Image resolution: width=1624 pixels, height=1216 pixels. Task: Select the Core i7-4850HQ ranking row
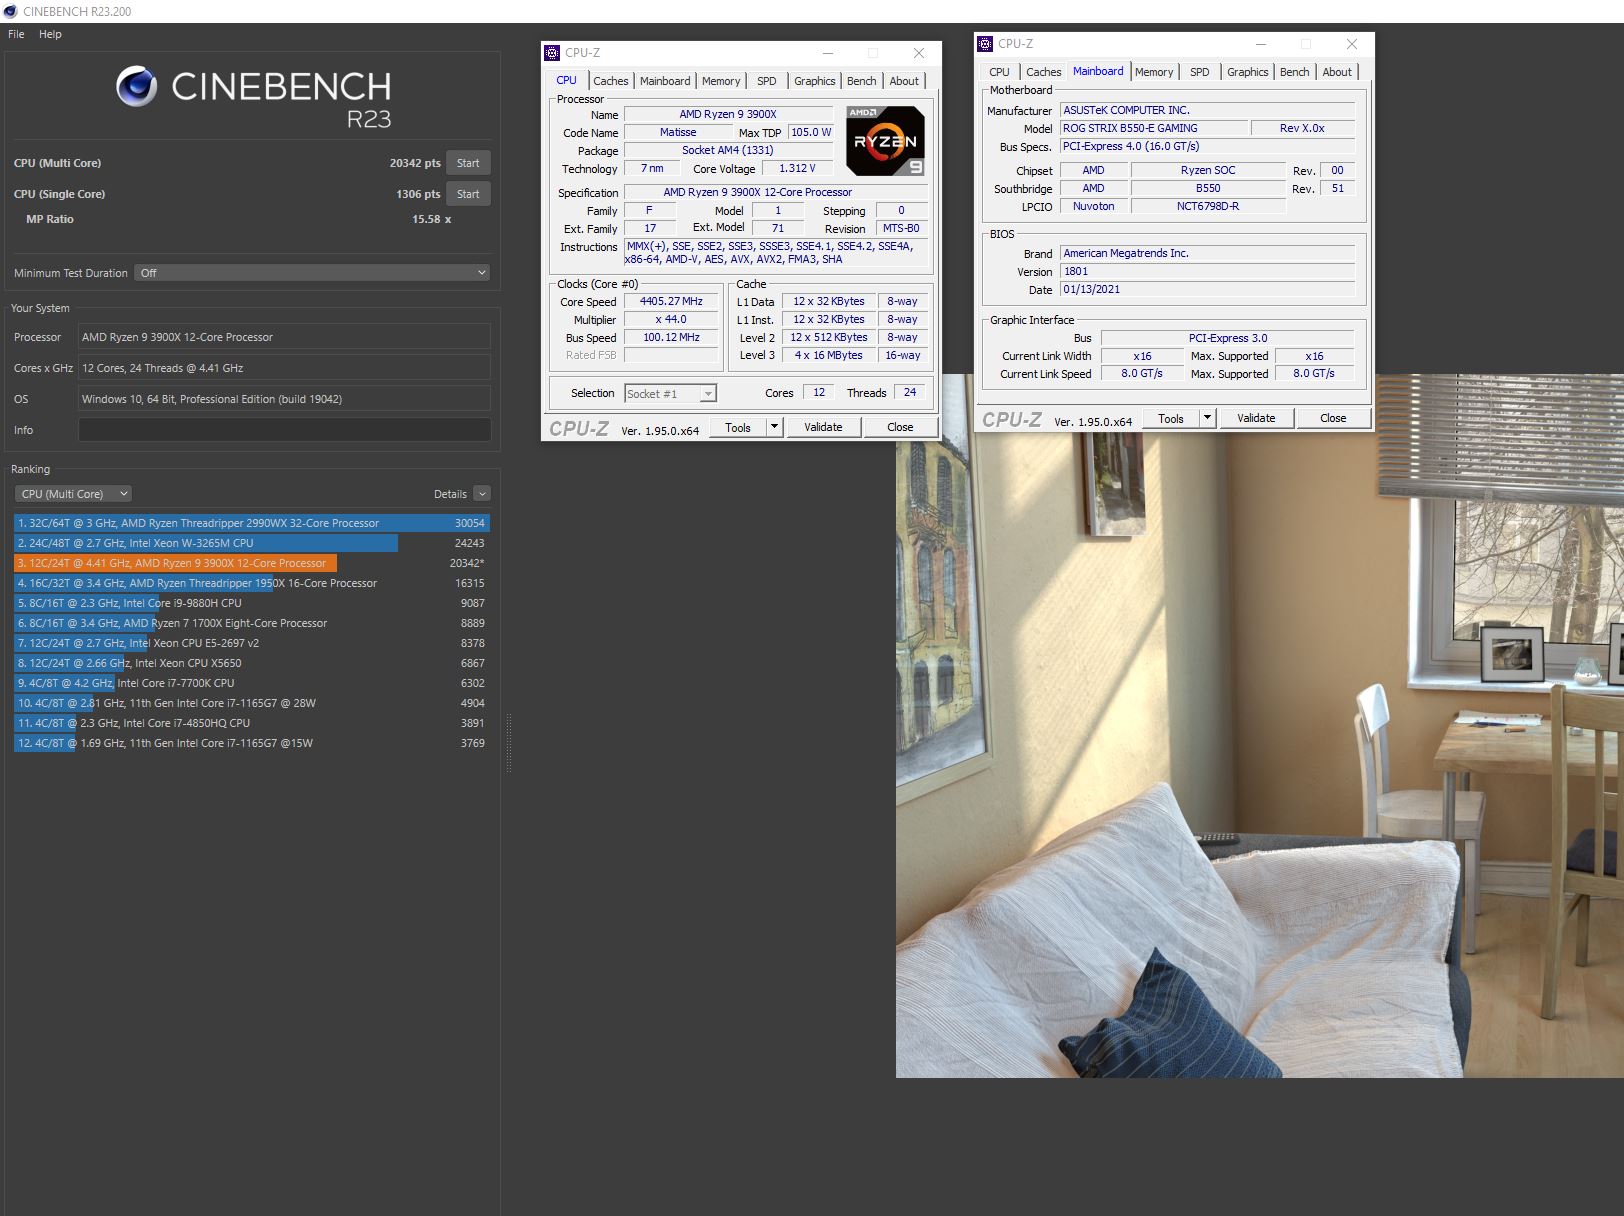click(x=251, y=723)
